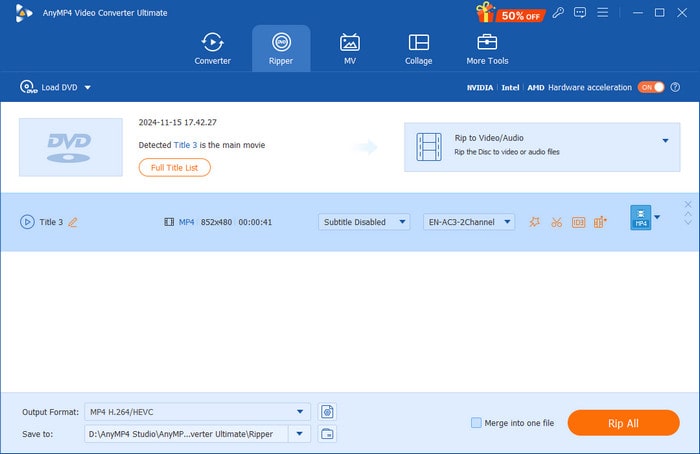The image size is (700, 454).
Task: Switch to the Converter tab
Action: (212, 48)
